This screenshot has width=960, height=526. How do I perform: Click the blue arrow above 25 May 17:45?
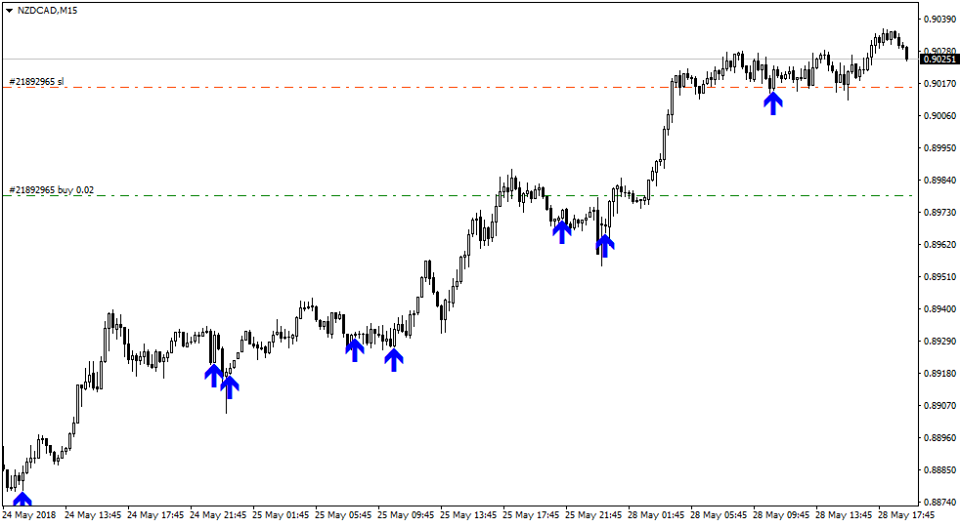[x=562, y=231]
